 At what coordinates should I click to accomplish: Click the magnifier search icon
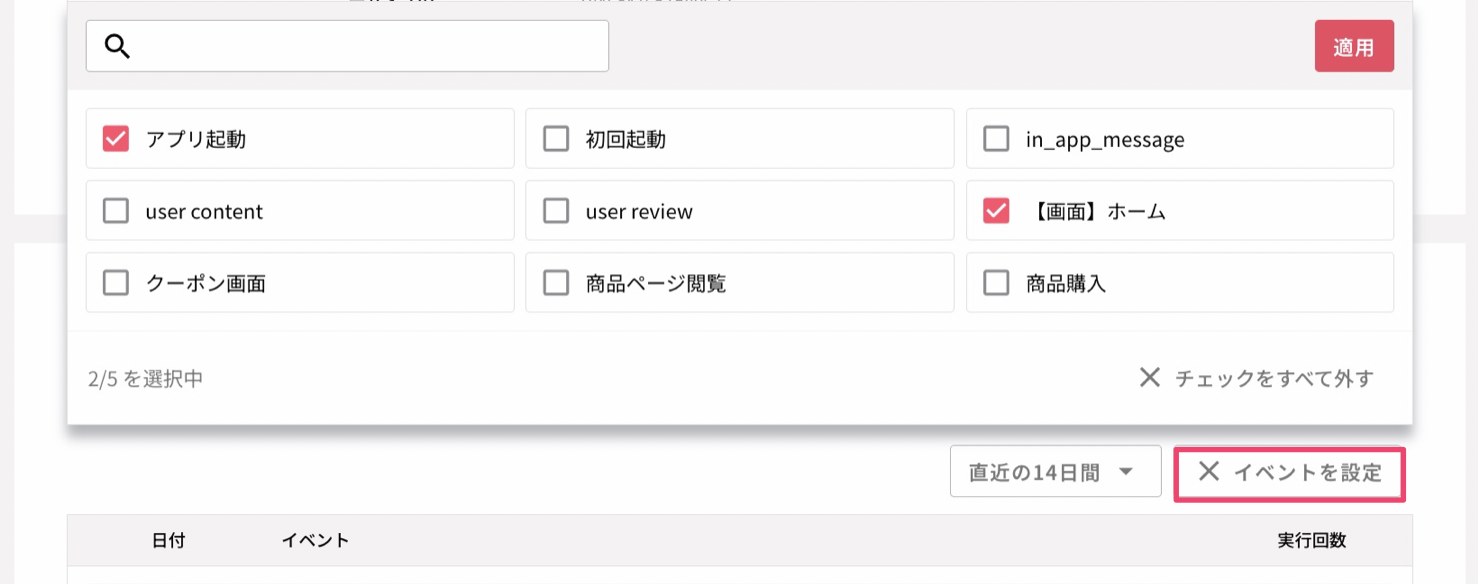[x=117, y=46]
